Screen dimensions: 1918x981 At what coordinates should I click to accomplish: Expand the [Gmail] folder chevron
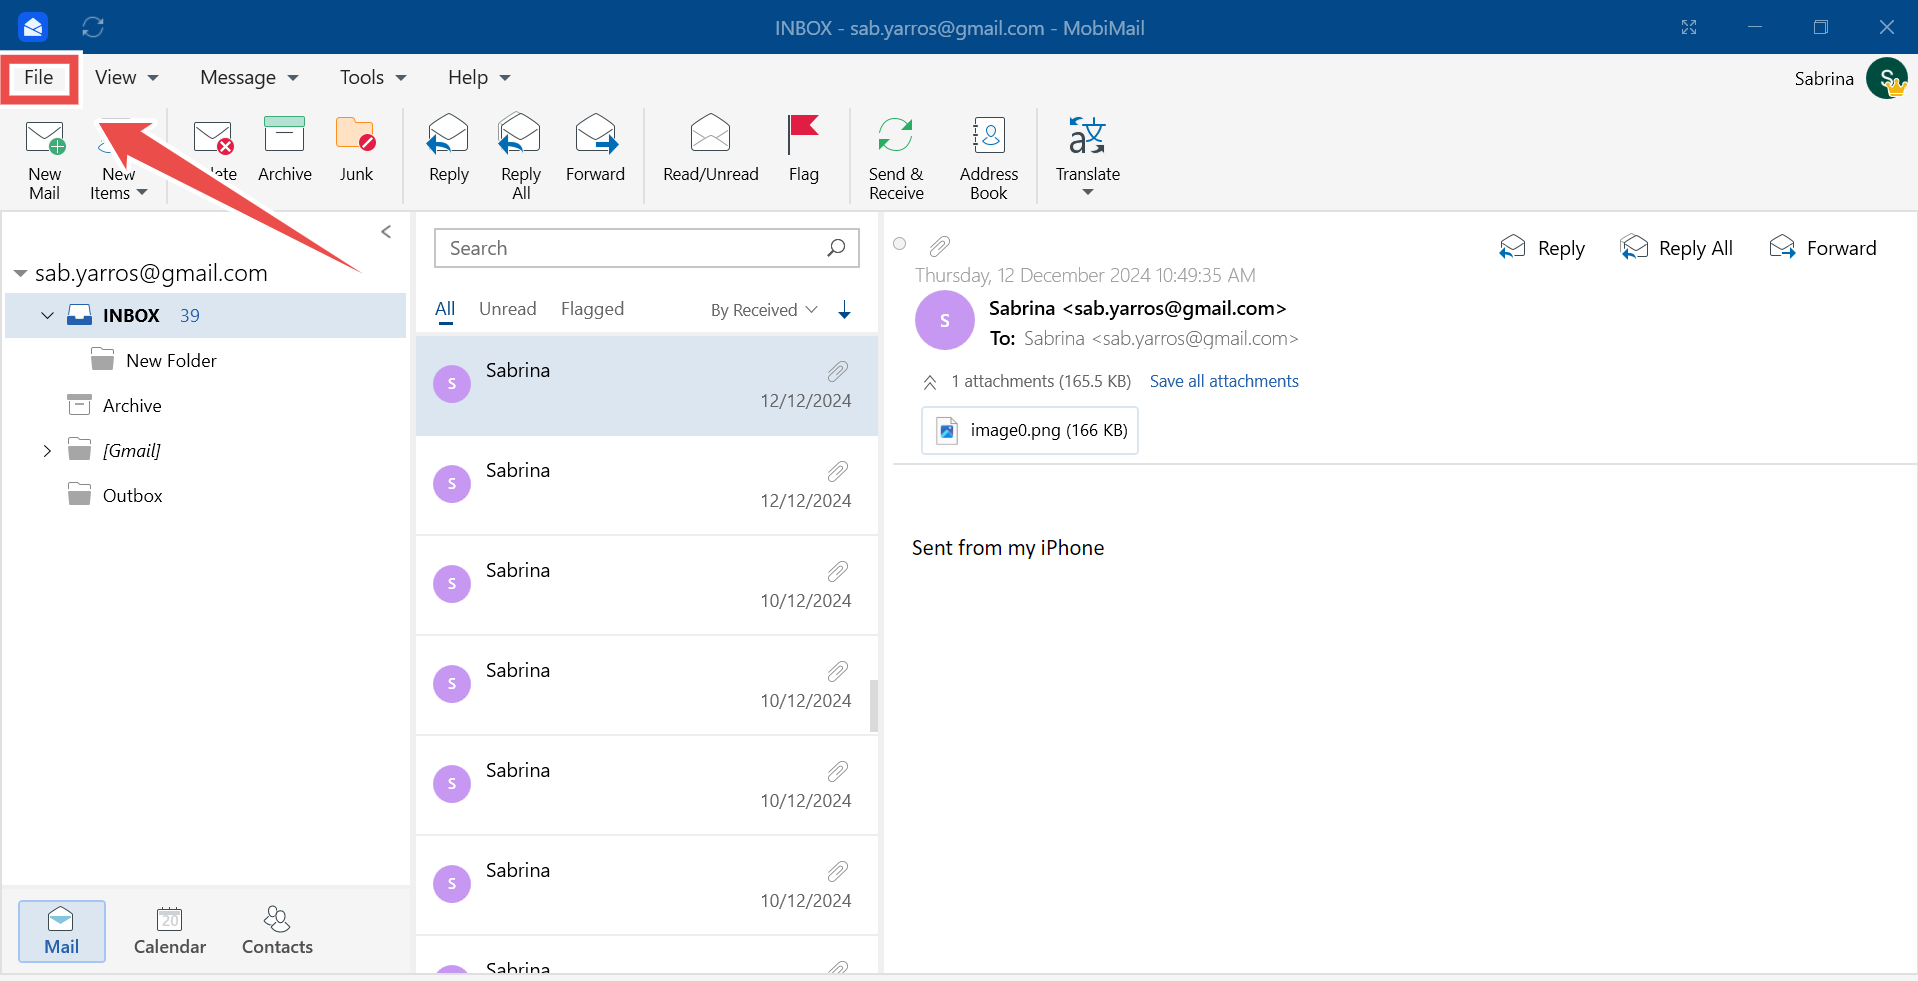coord(47,451)
